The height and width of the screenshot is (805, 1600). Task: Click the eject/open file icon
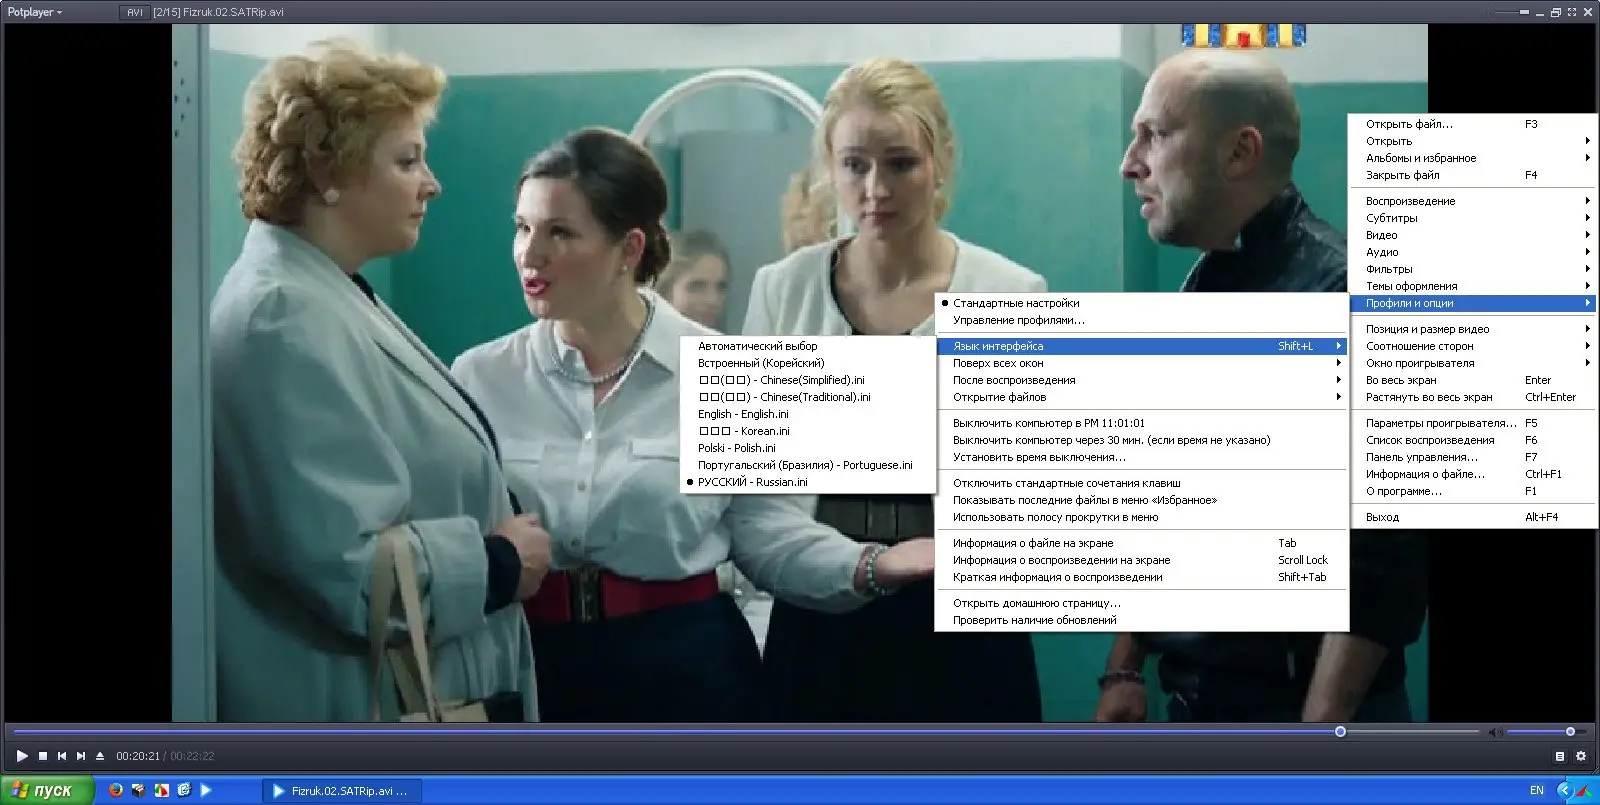click(100, 756)
